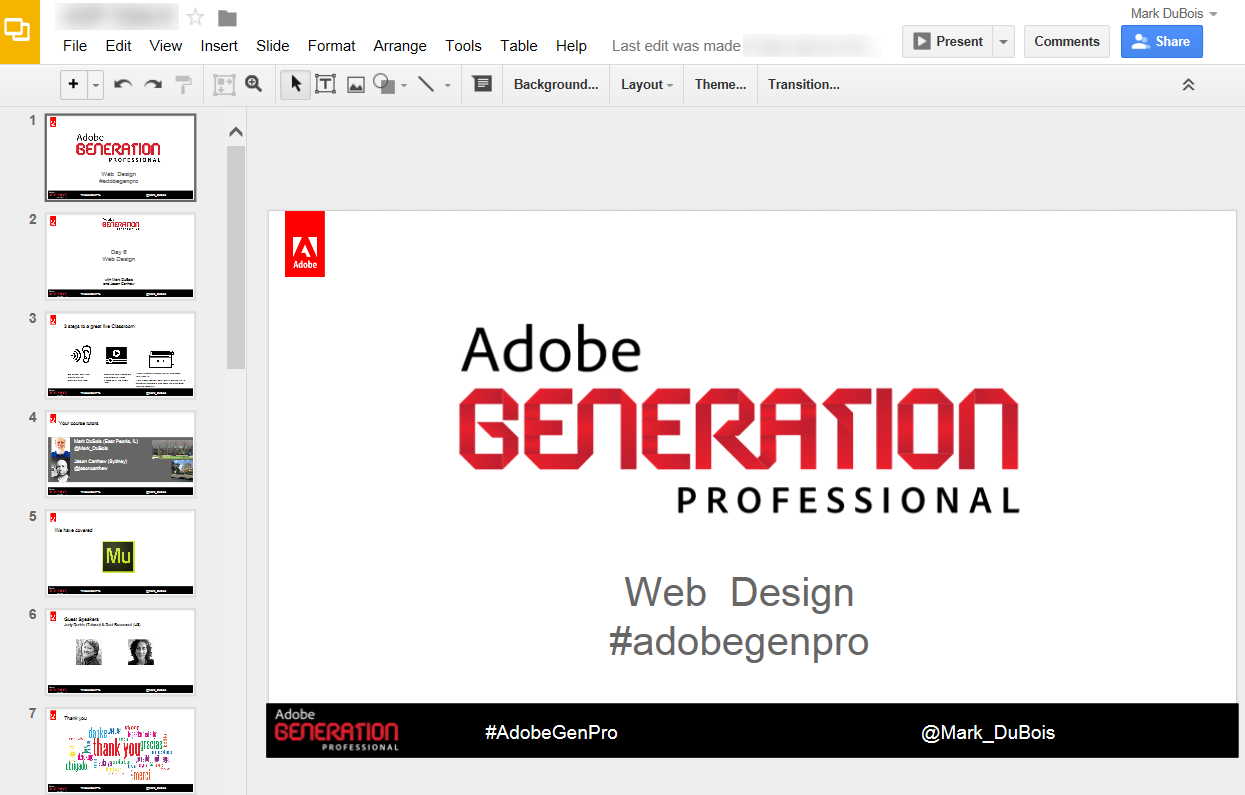This screenshot has width=1245, height=795.
Task: Select the line tool
Action: (x=426, y=85)
